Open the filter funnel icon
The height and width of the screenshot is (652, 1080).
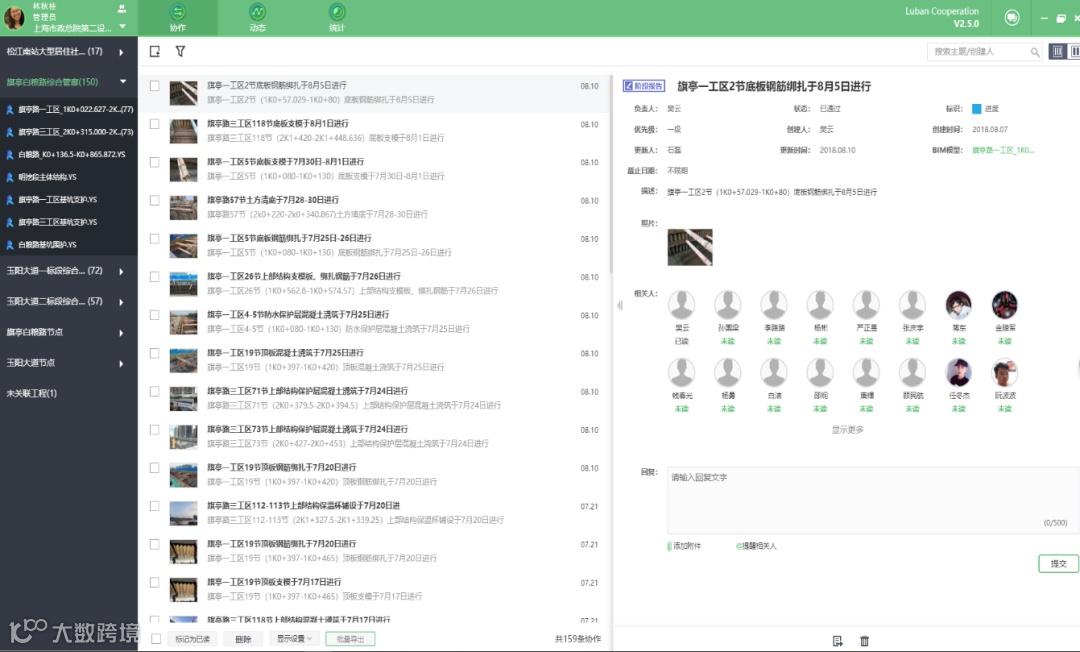(180, 52)
